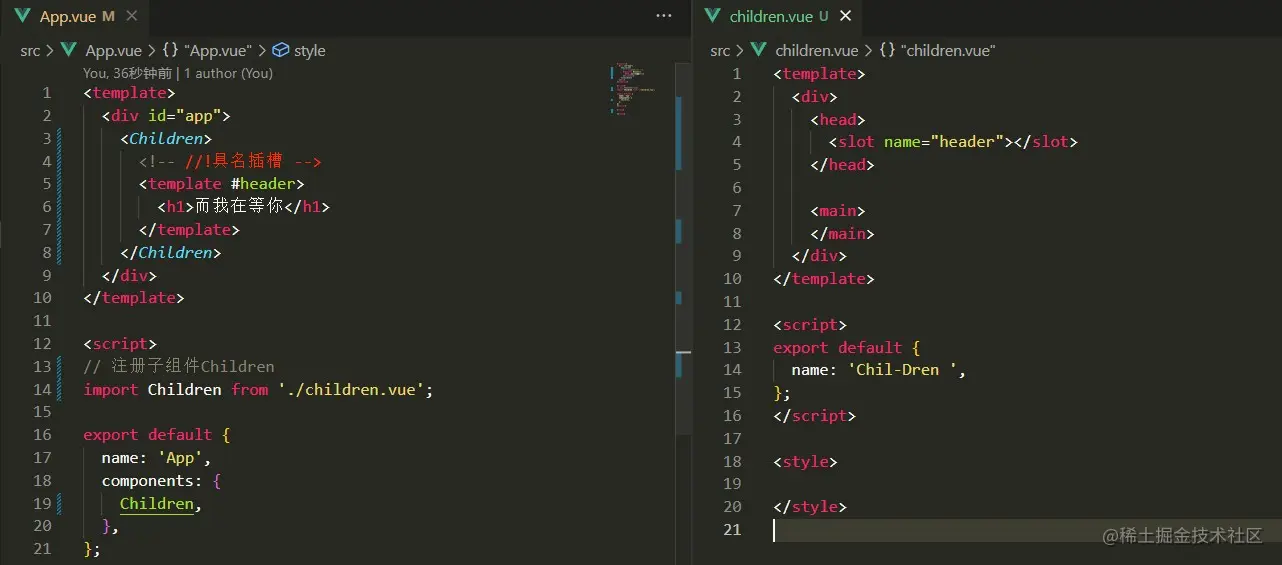
Task: Click the id="app" attribute in App.vue
Action: point(185,116)
